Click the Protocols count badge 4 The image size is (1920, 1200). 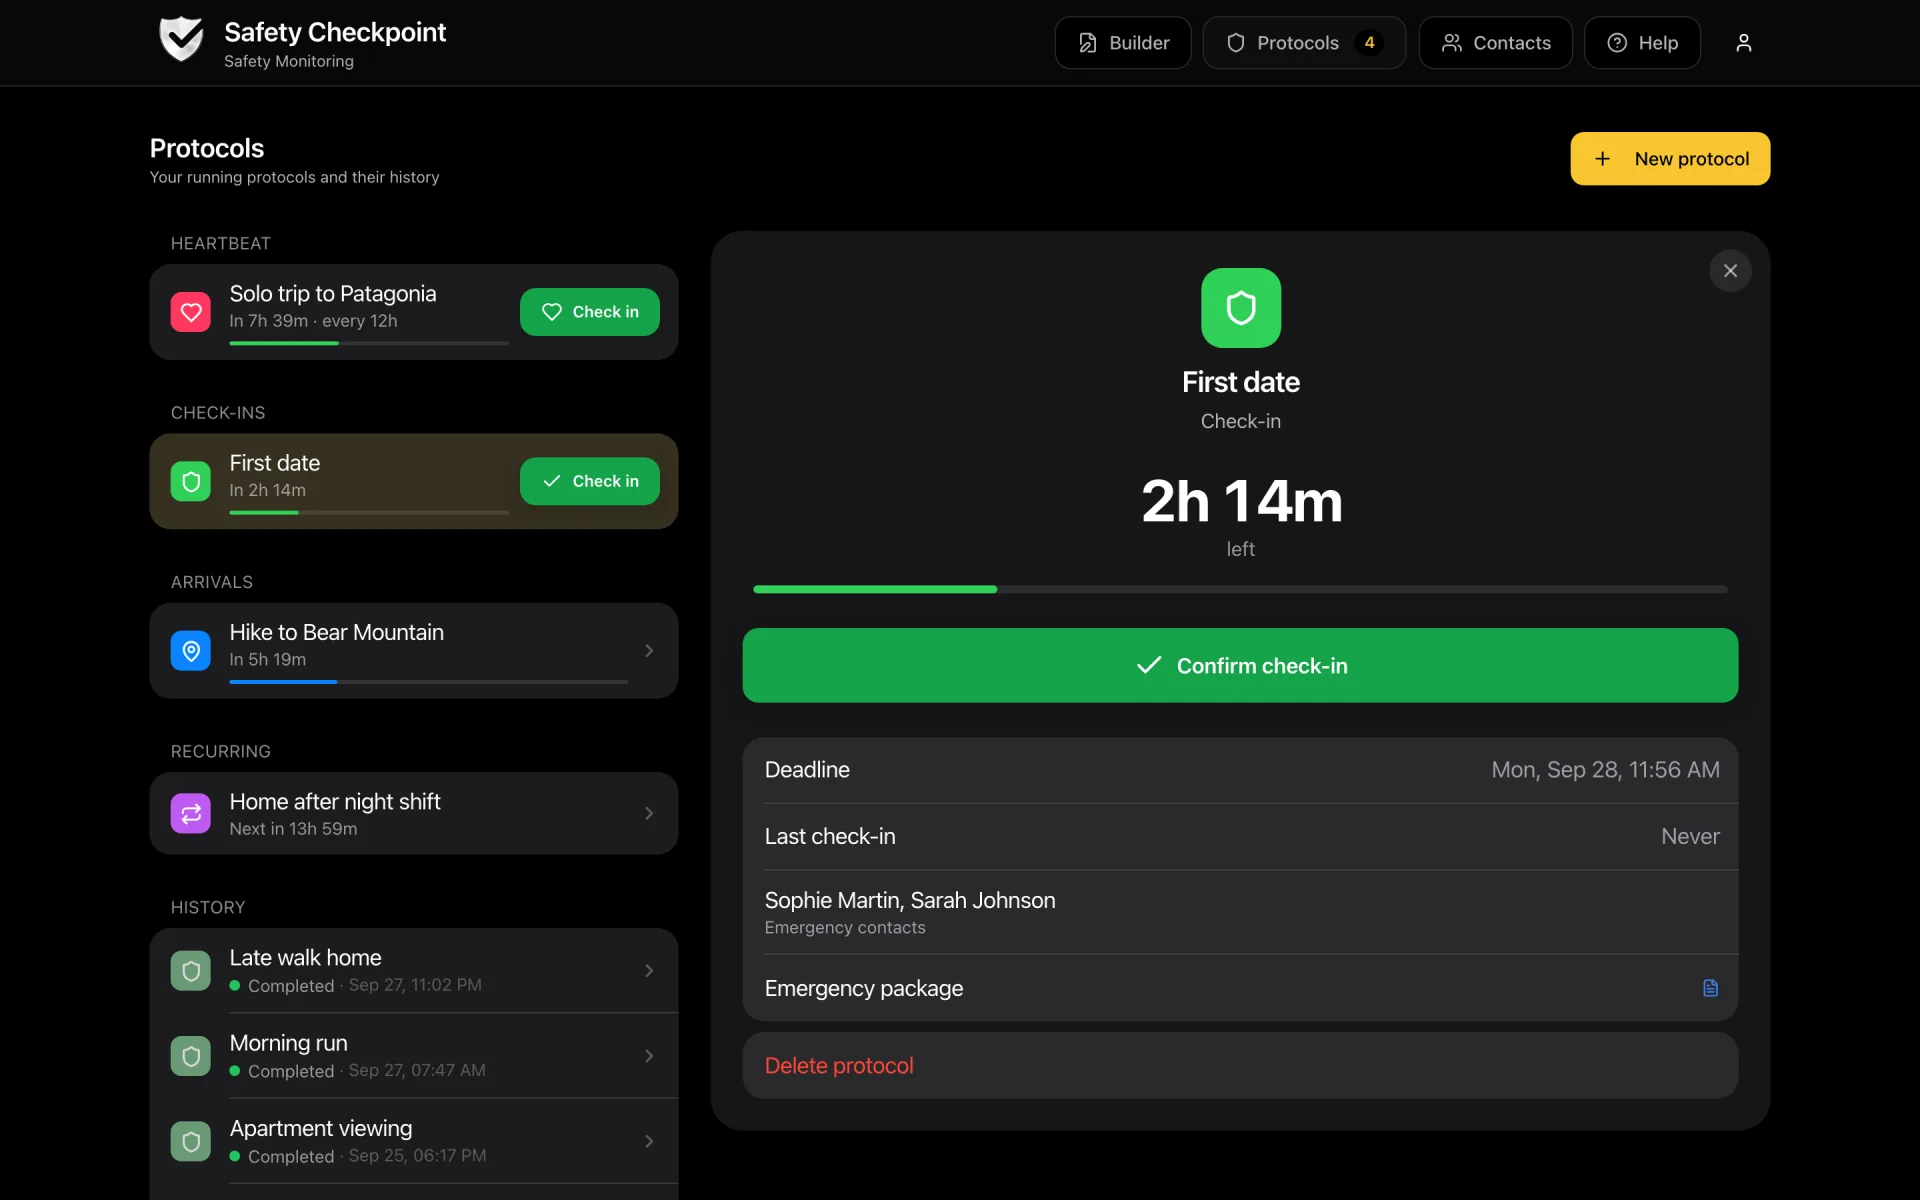pyautogui.click(x=1369, y=43)
